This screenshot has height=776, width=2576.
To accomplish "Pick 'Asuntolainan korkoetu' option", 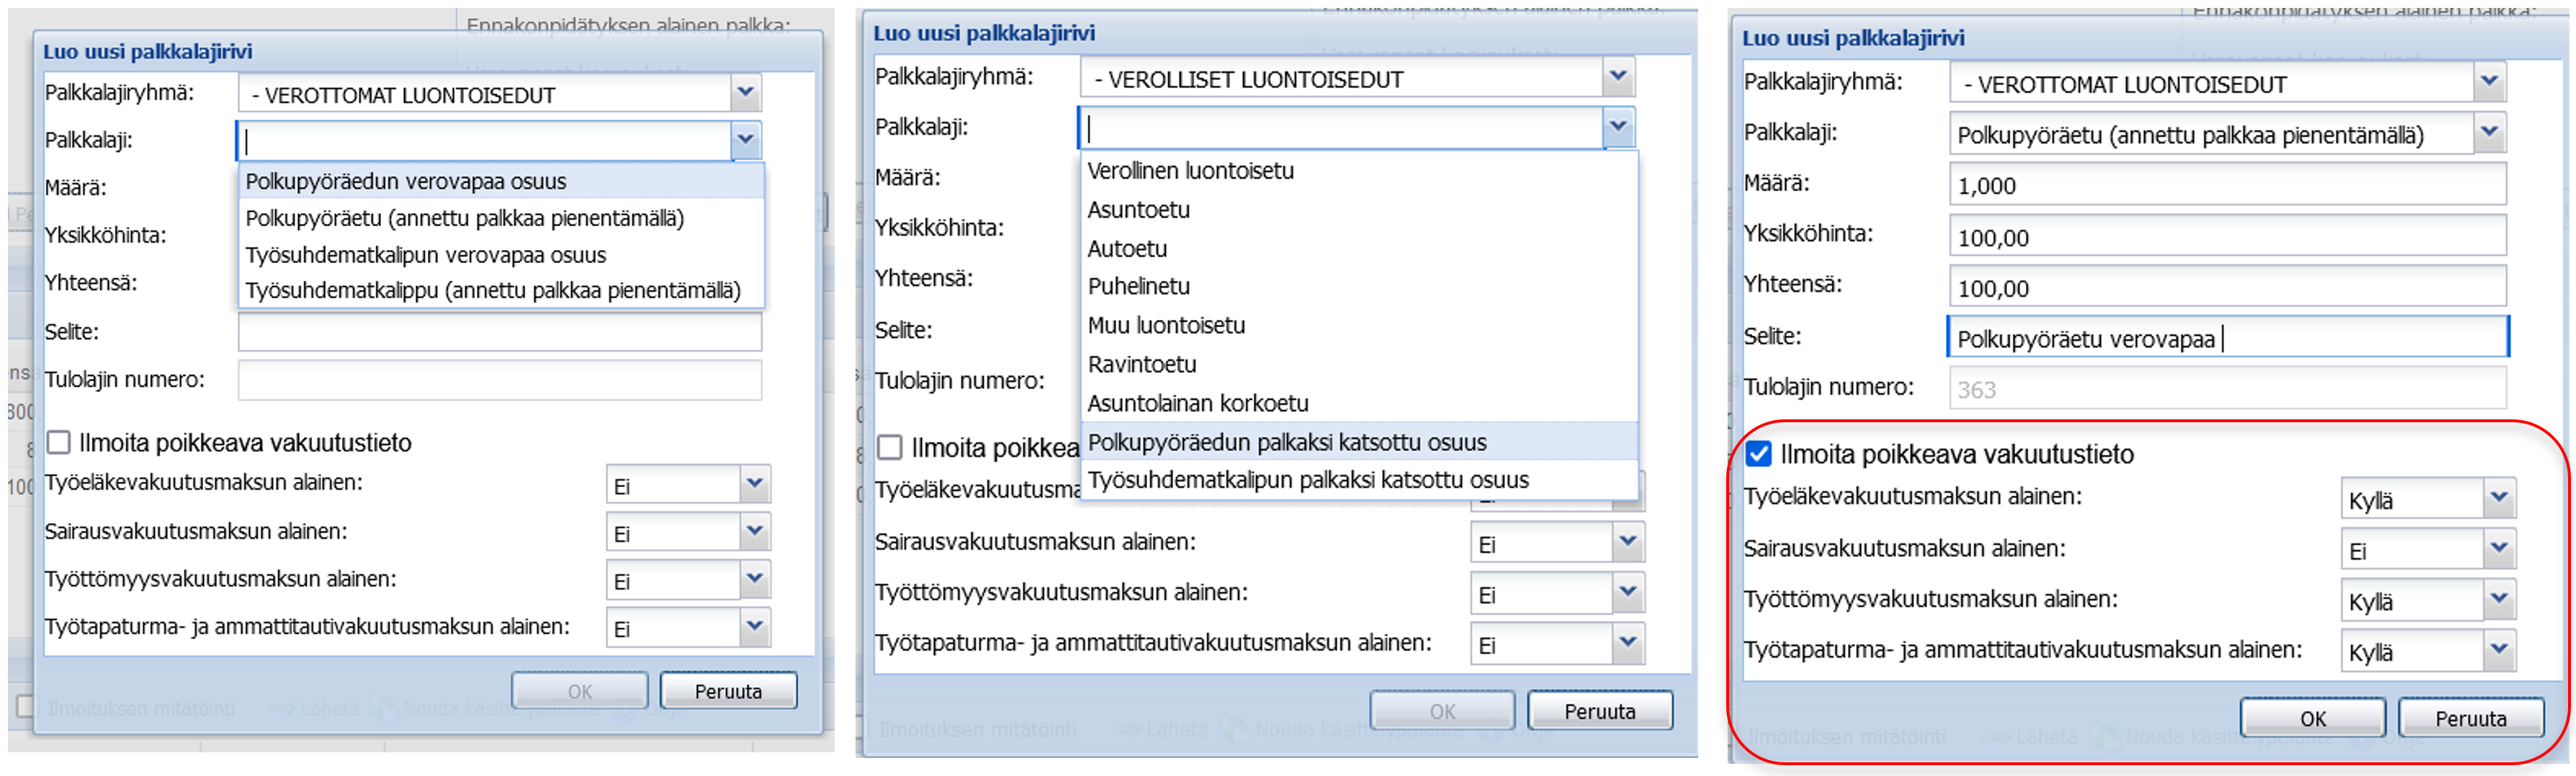I will pyautogui.click(x=1360, y=404).
